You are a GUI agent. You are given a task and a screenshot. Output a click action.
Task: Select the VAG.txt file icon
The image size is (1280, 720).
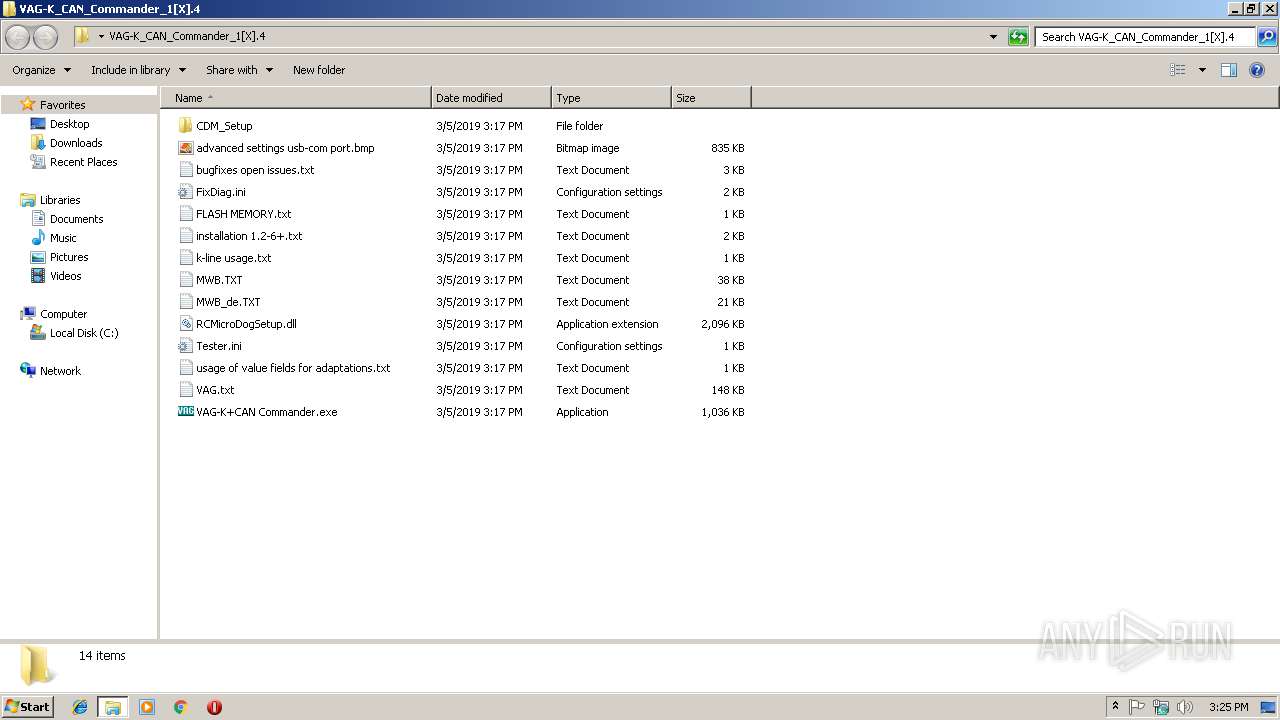pyautogui.click(x=185, y=390)
